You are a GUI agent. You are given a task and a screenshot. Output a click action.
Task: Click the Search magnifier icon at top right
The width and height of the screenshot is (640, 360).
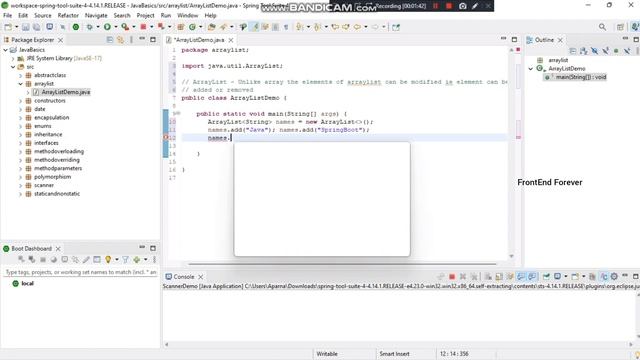click(602, 27)
